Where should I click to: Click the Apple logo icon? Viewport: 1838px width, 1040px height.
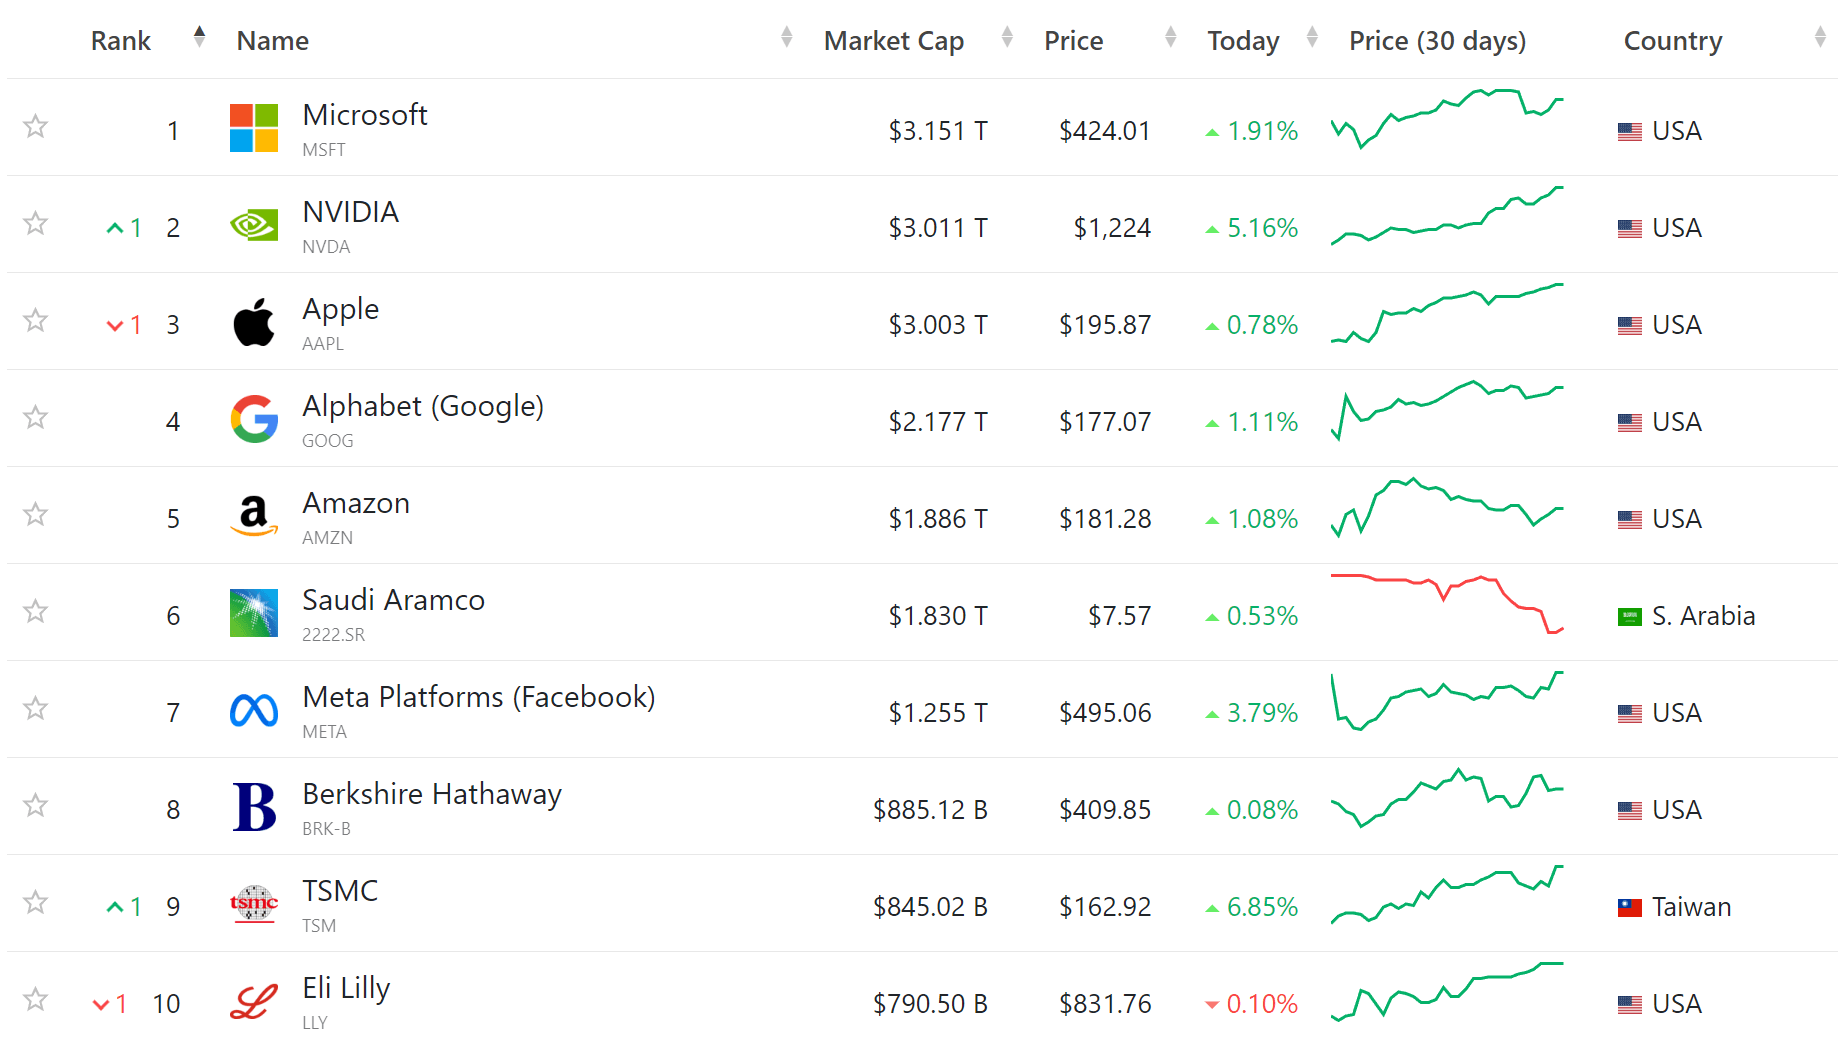pyautogui.click(x=253, y=322)
